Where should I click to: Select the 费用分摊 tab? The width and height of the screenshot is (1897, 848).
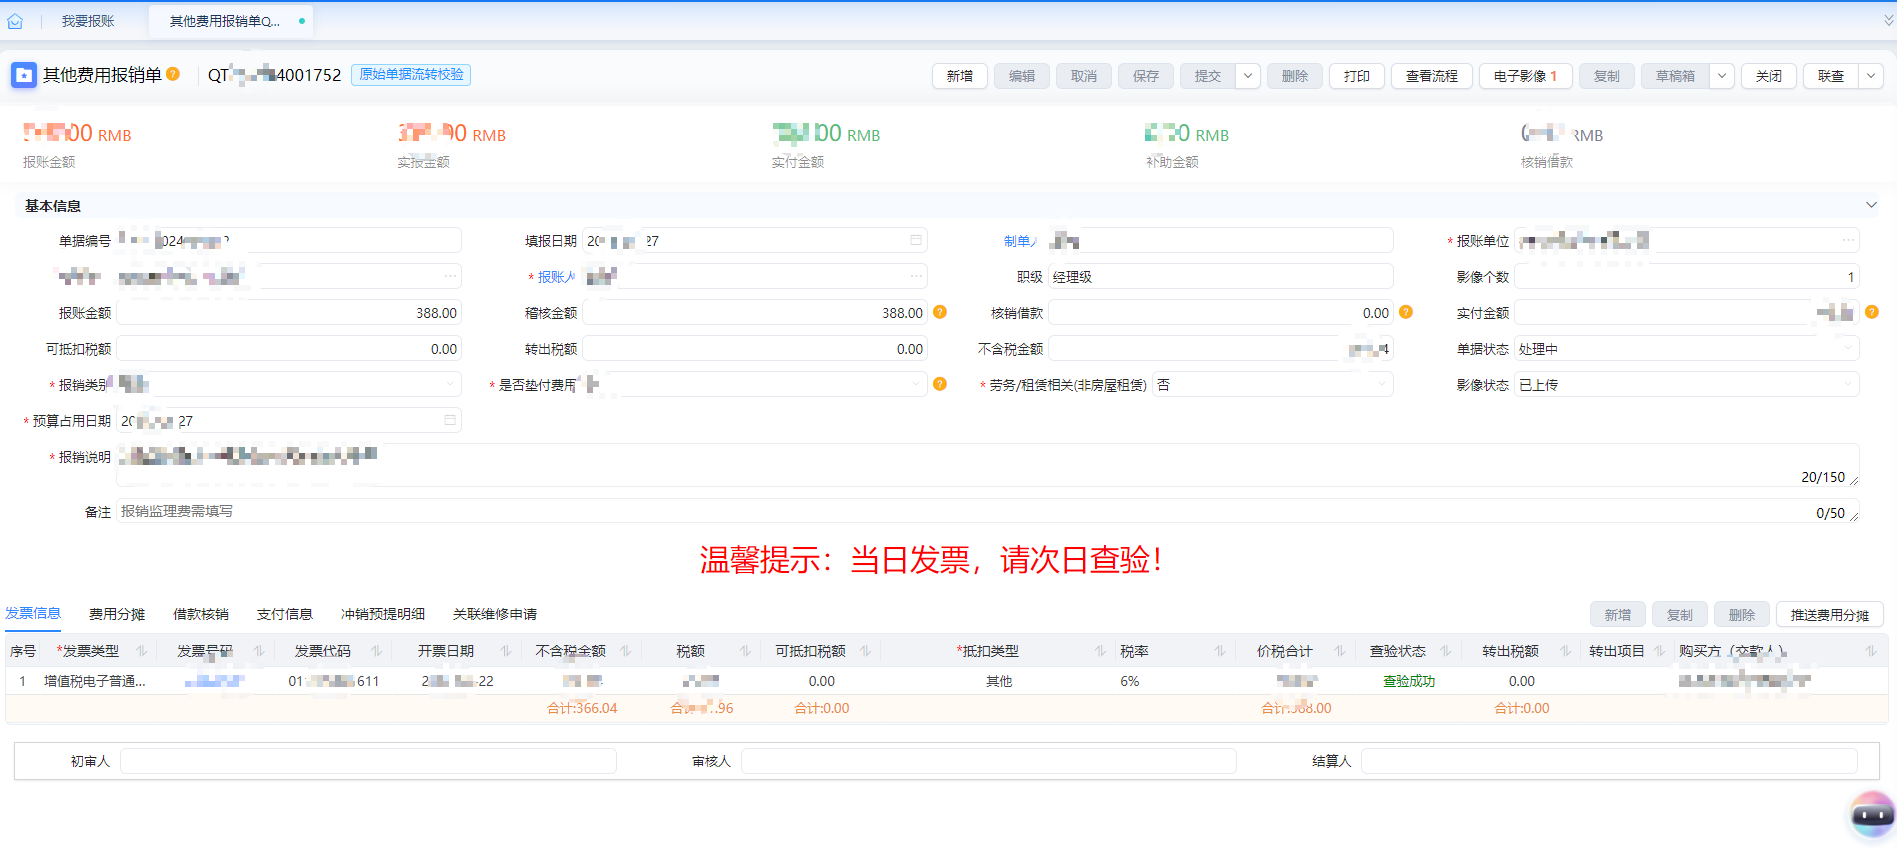click(x=117, y=614)
